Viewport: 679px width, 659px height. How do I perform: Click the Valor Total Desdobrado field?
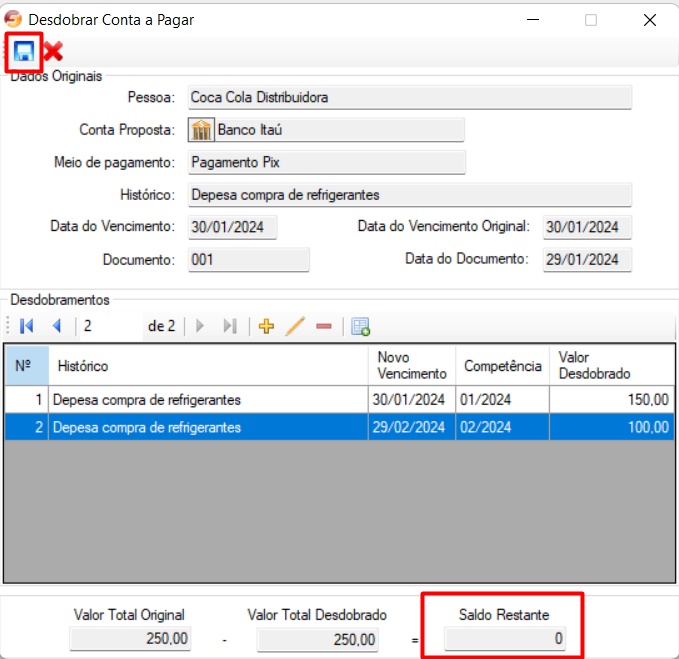(318, 640)
